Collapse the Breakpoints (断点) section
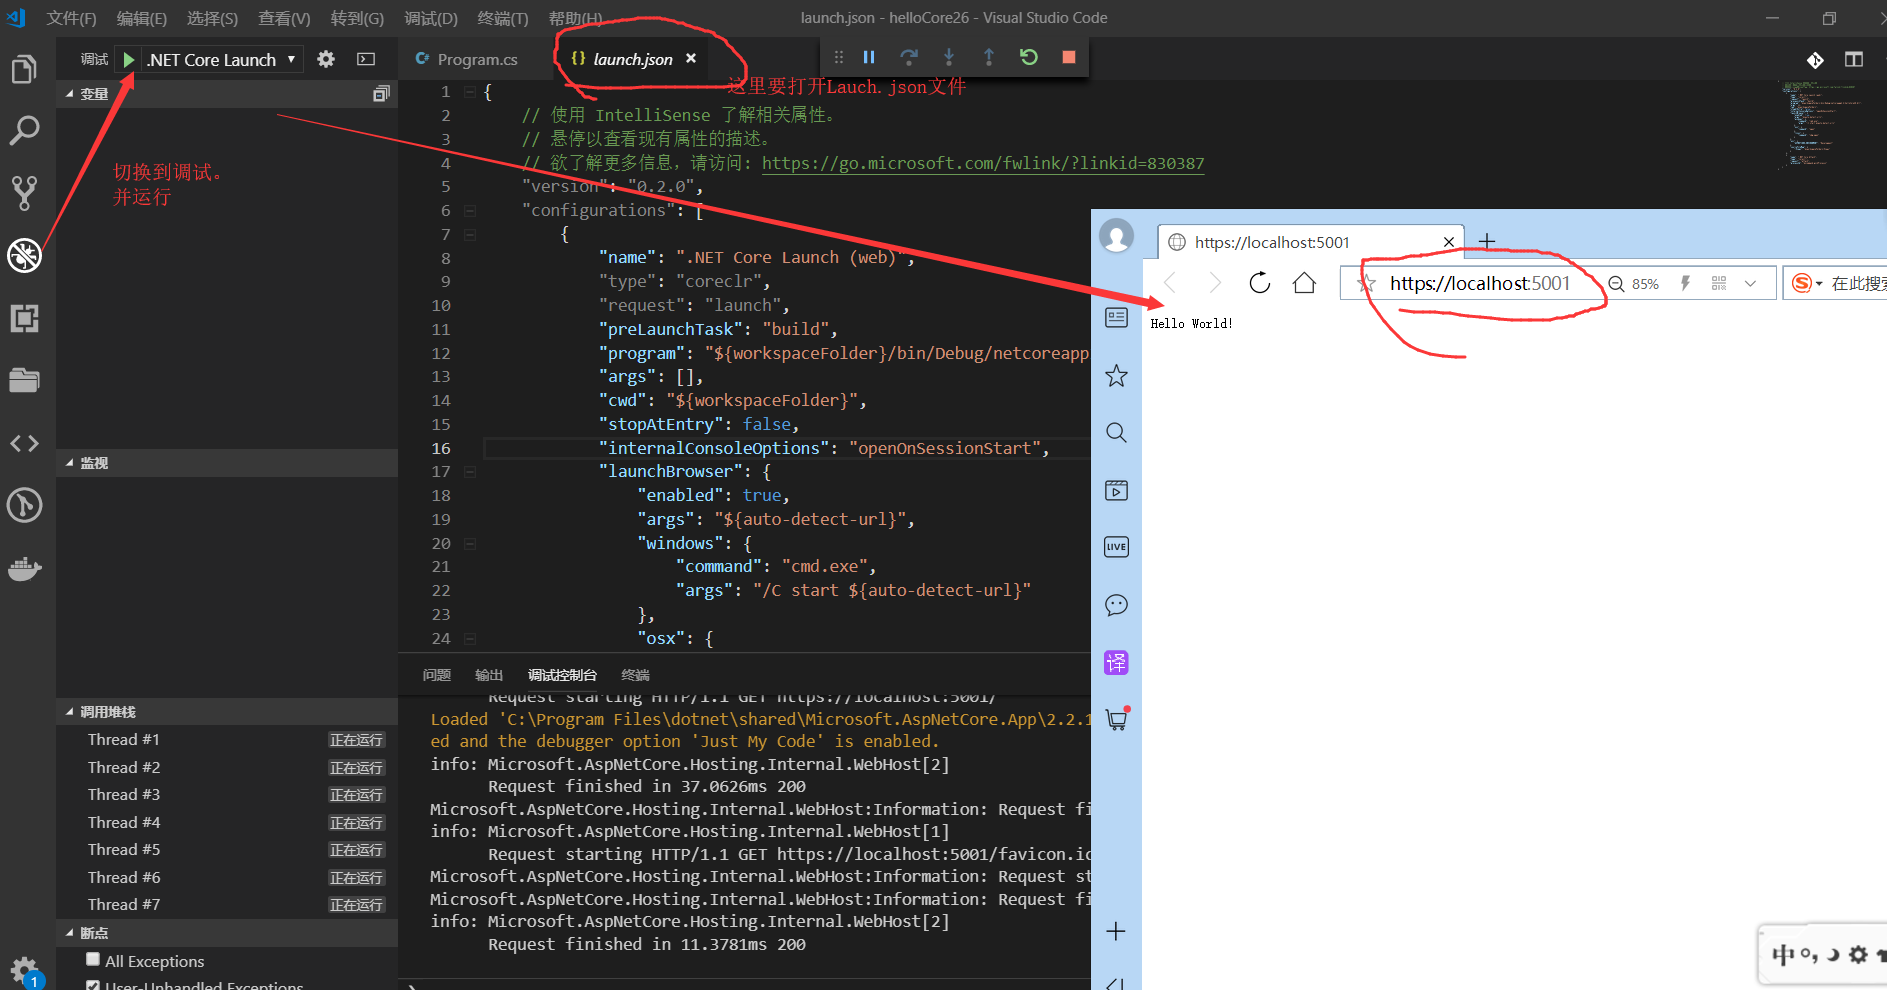Image resolution: width=1887 pixels, height=990 pixels. [226, 933]
